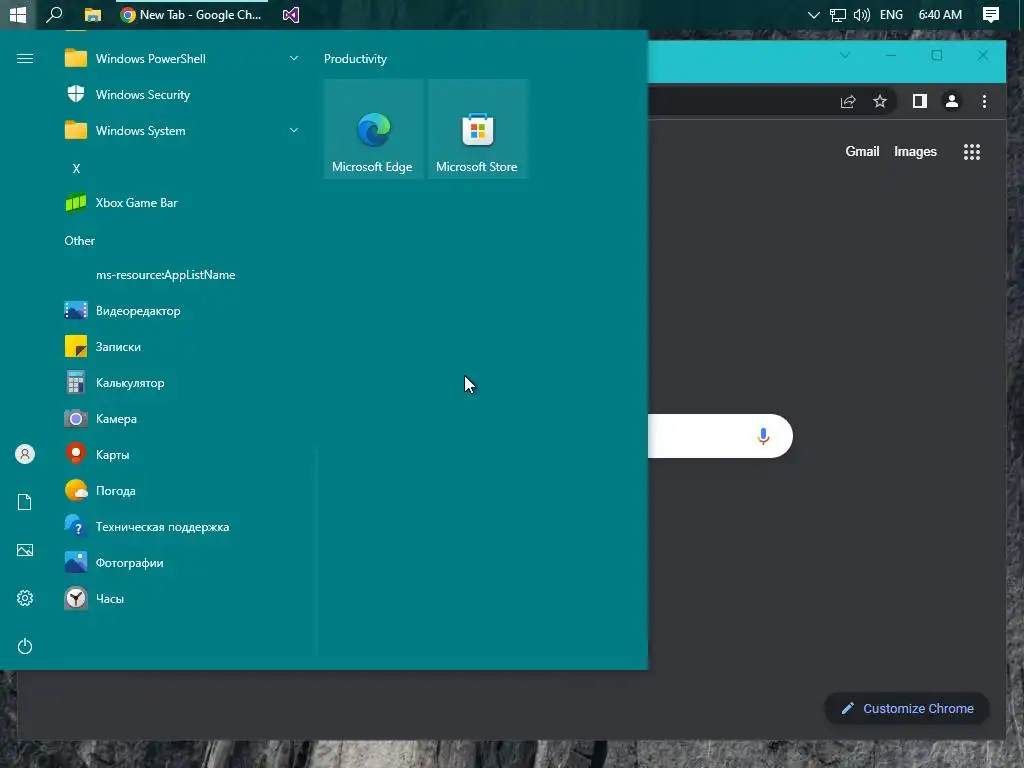The image size is (1024, 768).
Task: Jump using the X letter header
Action: point(76,168)
